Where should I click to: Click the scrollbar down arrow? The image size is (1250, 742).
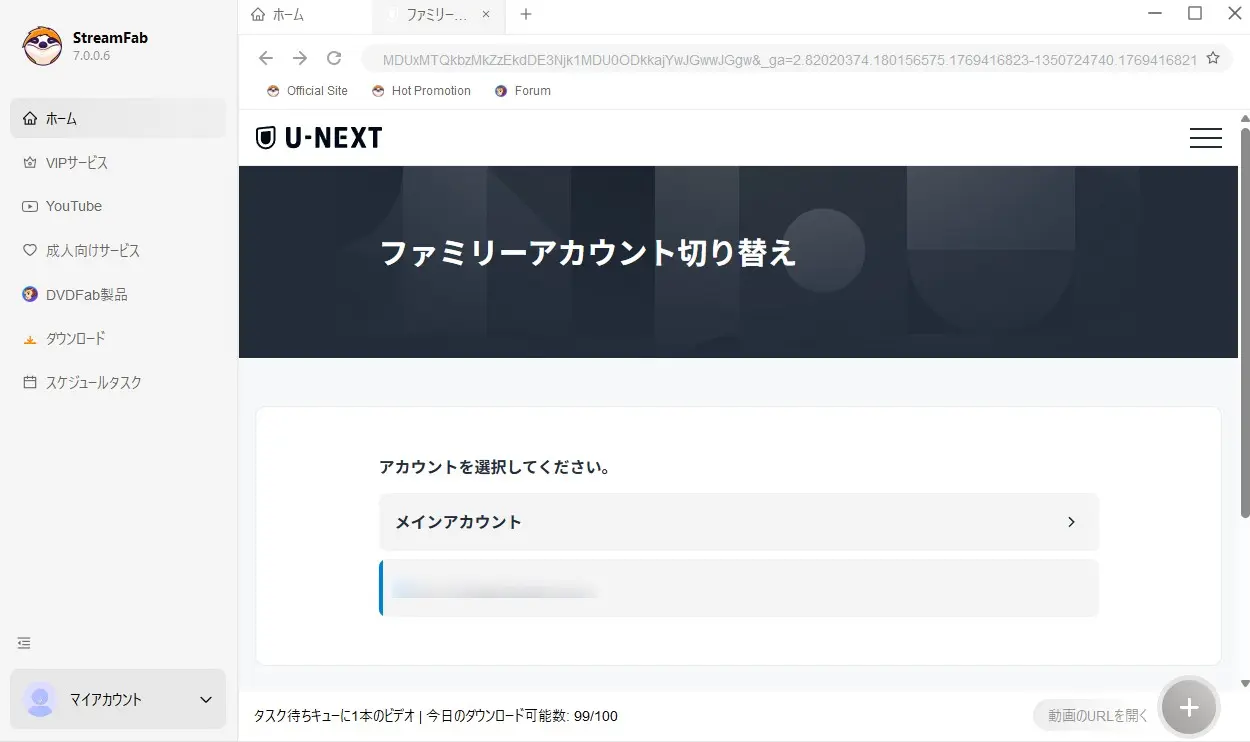[x=1245, y=683]
